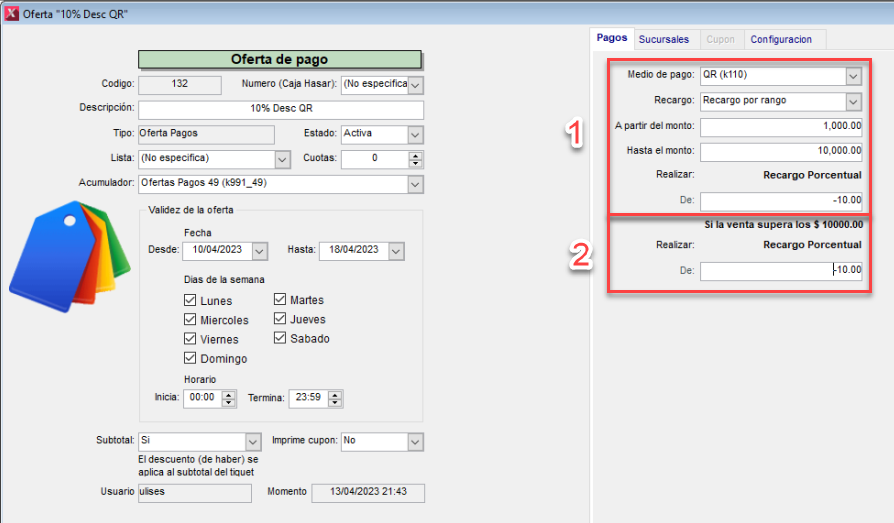This screenshot has width=894, height=523.
Task: Switch to the Sucursales tab
Action: pyautogui.click(x=664, y=39)
